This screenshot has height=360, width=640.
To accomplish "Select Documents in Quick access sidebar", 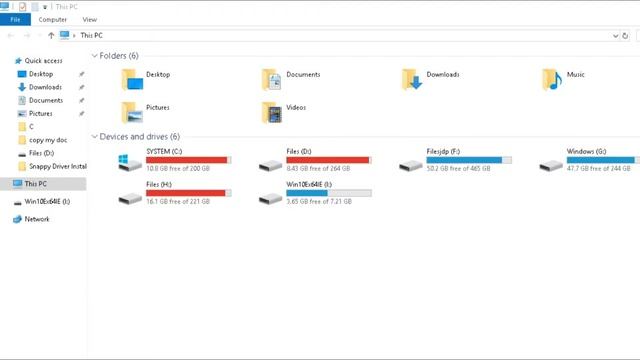I will point(46,100).
